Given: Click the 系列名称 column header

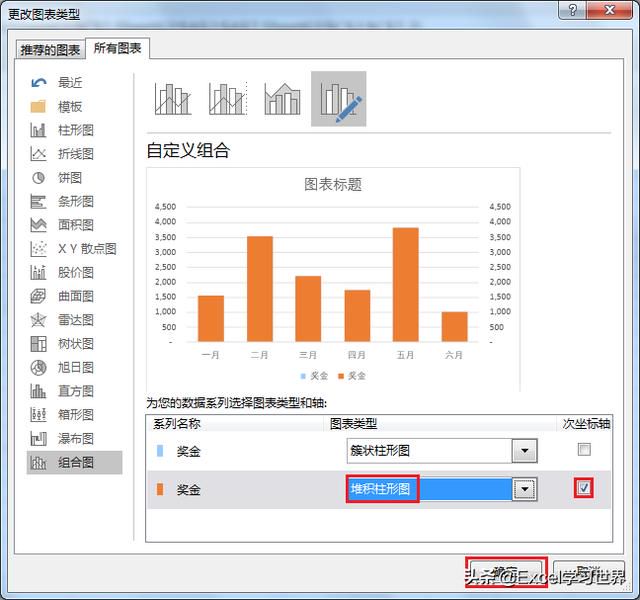Looking at the screenshot, I should tap(177, 424).
